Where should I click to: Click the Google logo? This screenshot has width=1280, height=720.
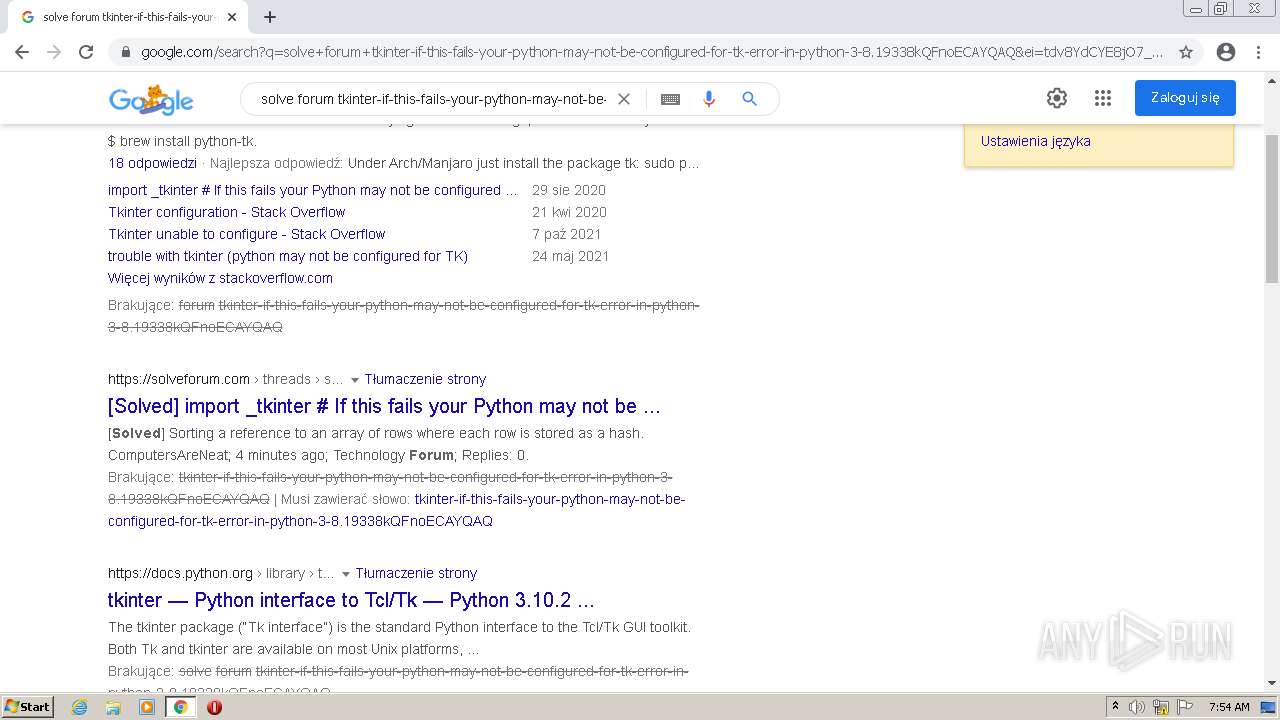pyautogui.click(x=151, y=99)
